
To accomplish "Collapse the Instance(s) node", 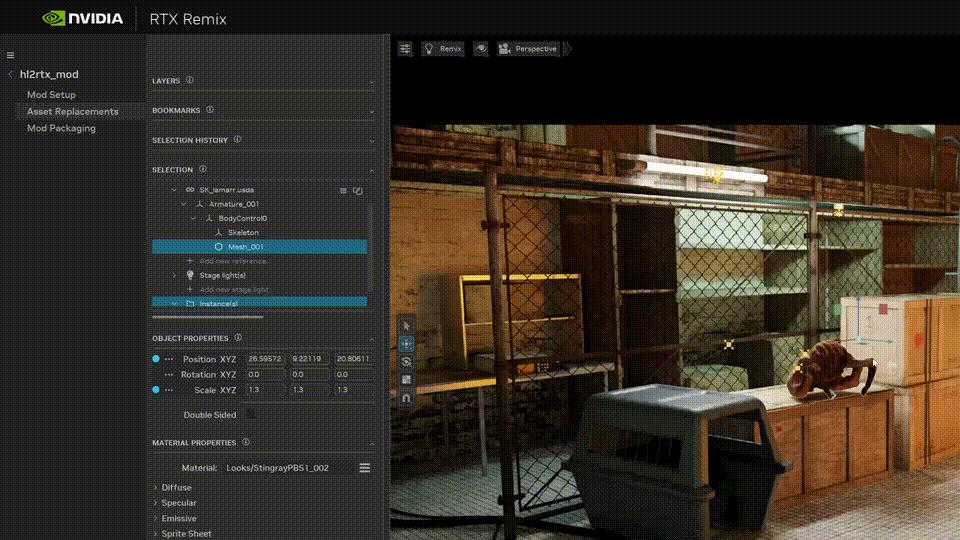I will (174, 303).
